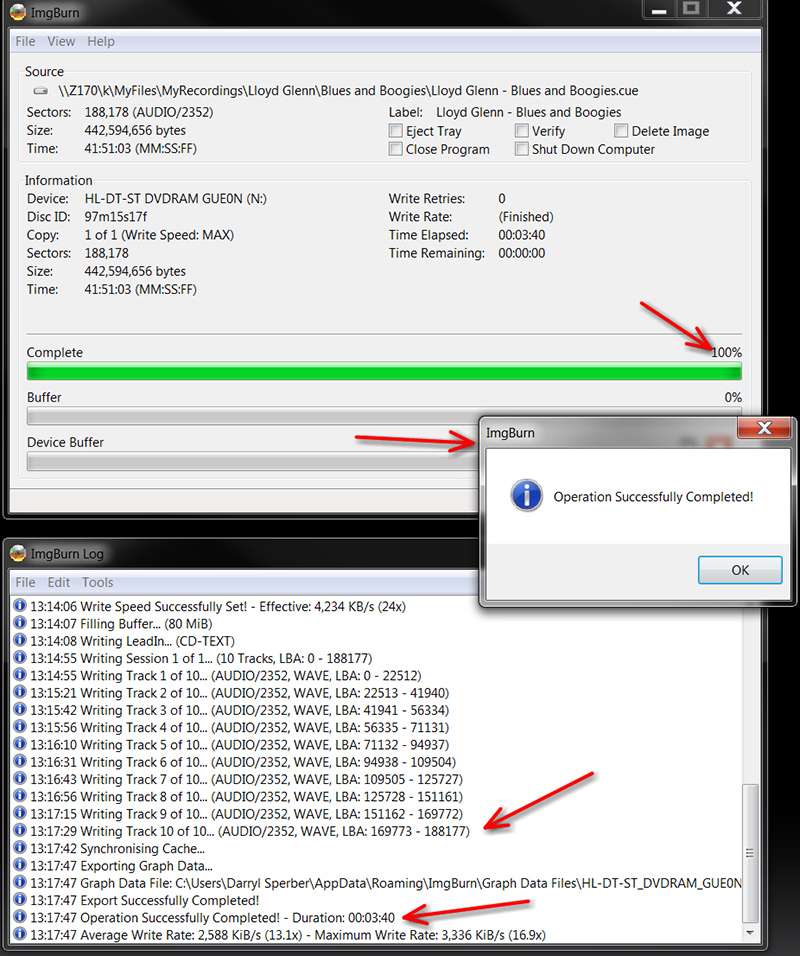This screenshot has height=956, width=800.
Task: Enable the Shut Down Computer checkbox
Action: tap(521, 149)
